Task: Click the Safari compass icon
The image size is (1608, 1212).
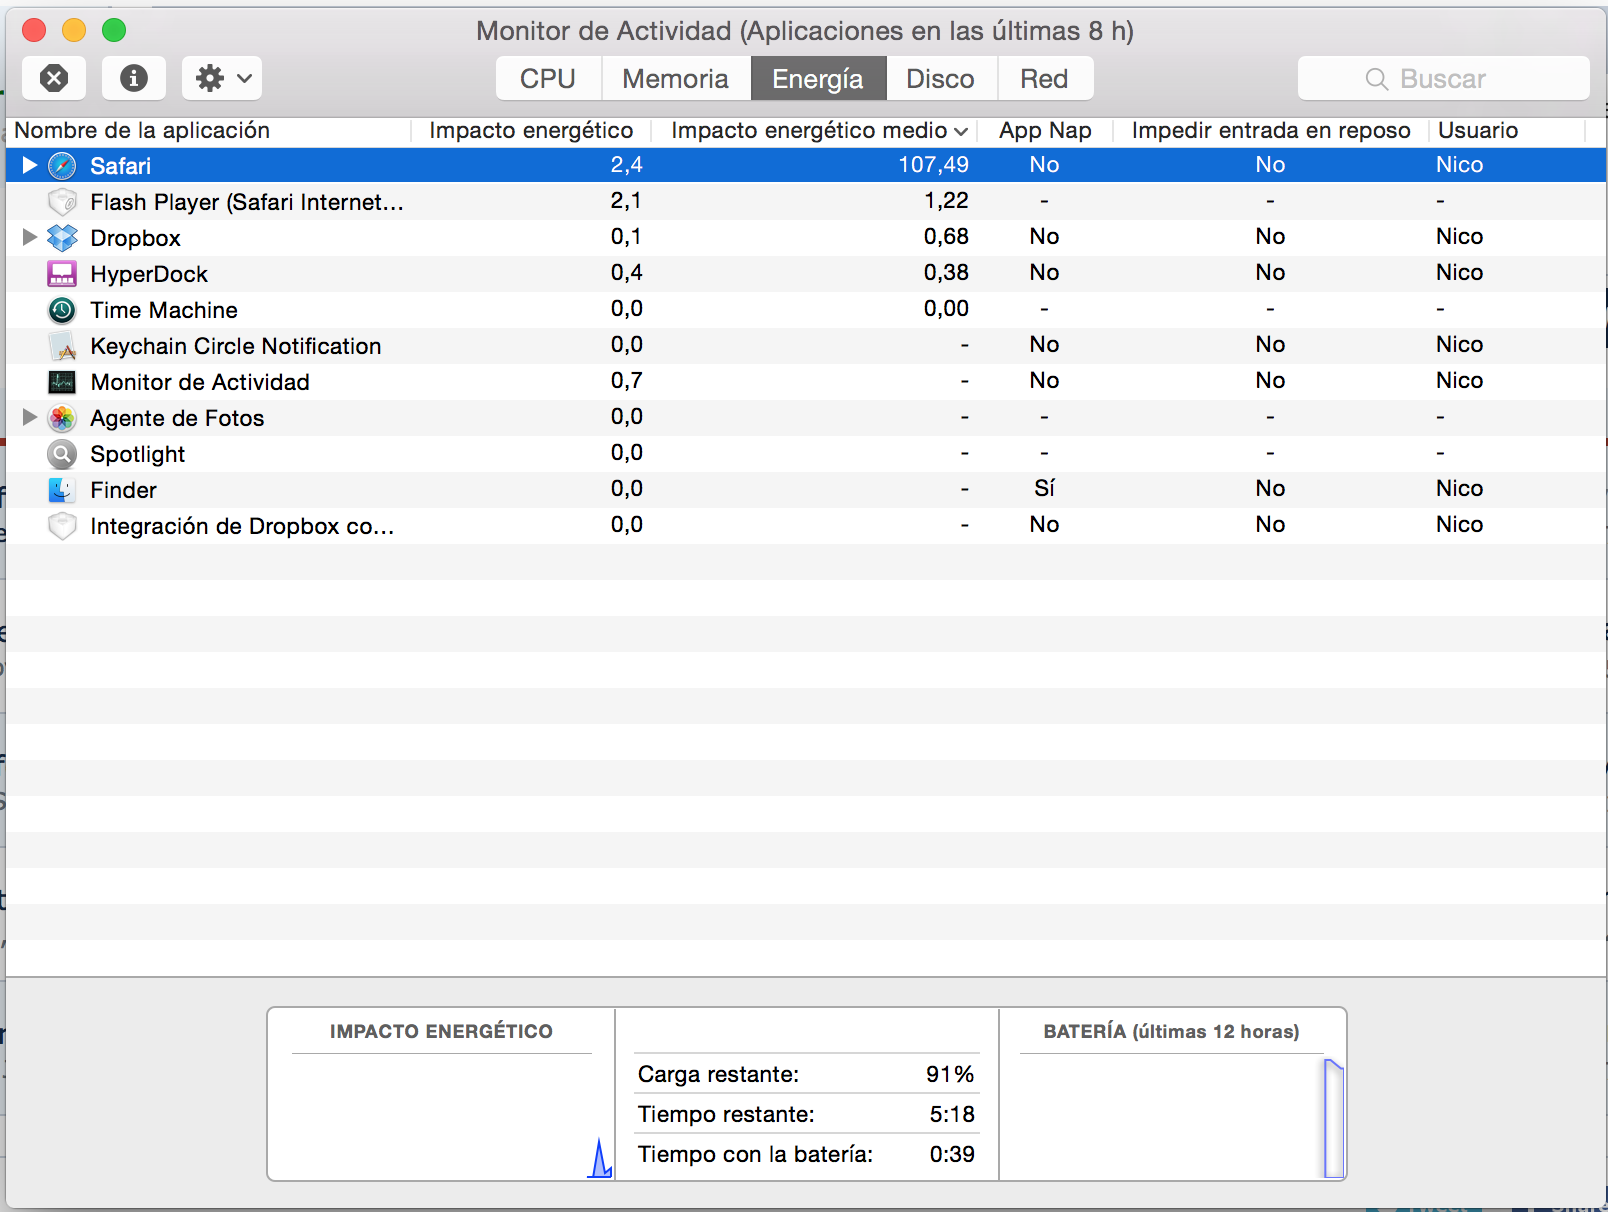Action: tap(62, 165)
